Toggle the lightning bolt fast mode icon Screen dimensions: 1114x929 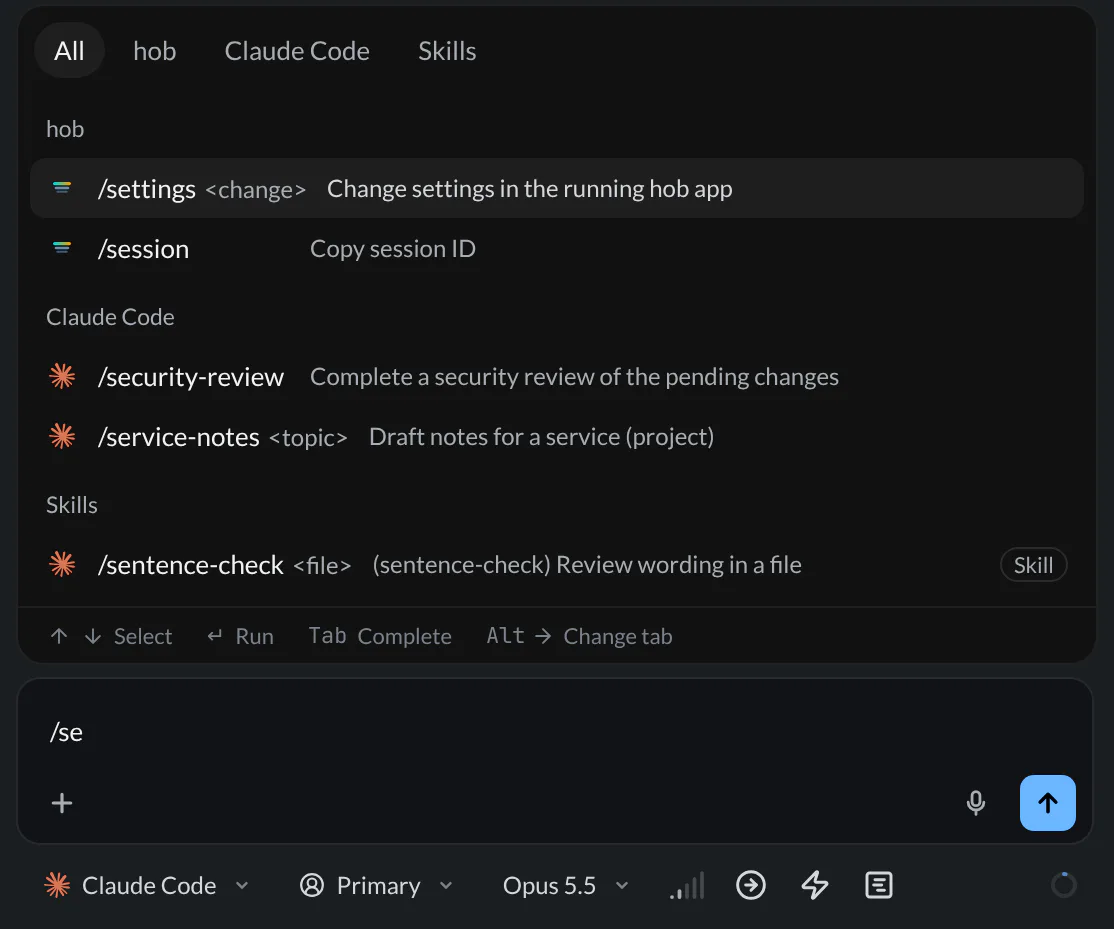click(x=815, y=886)
